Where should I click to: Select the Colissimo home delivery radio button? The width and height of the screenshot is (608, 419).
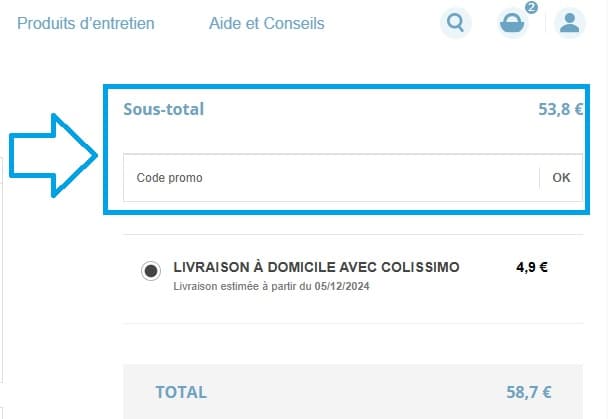pyautogui.click(x=151, y=270)
